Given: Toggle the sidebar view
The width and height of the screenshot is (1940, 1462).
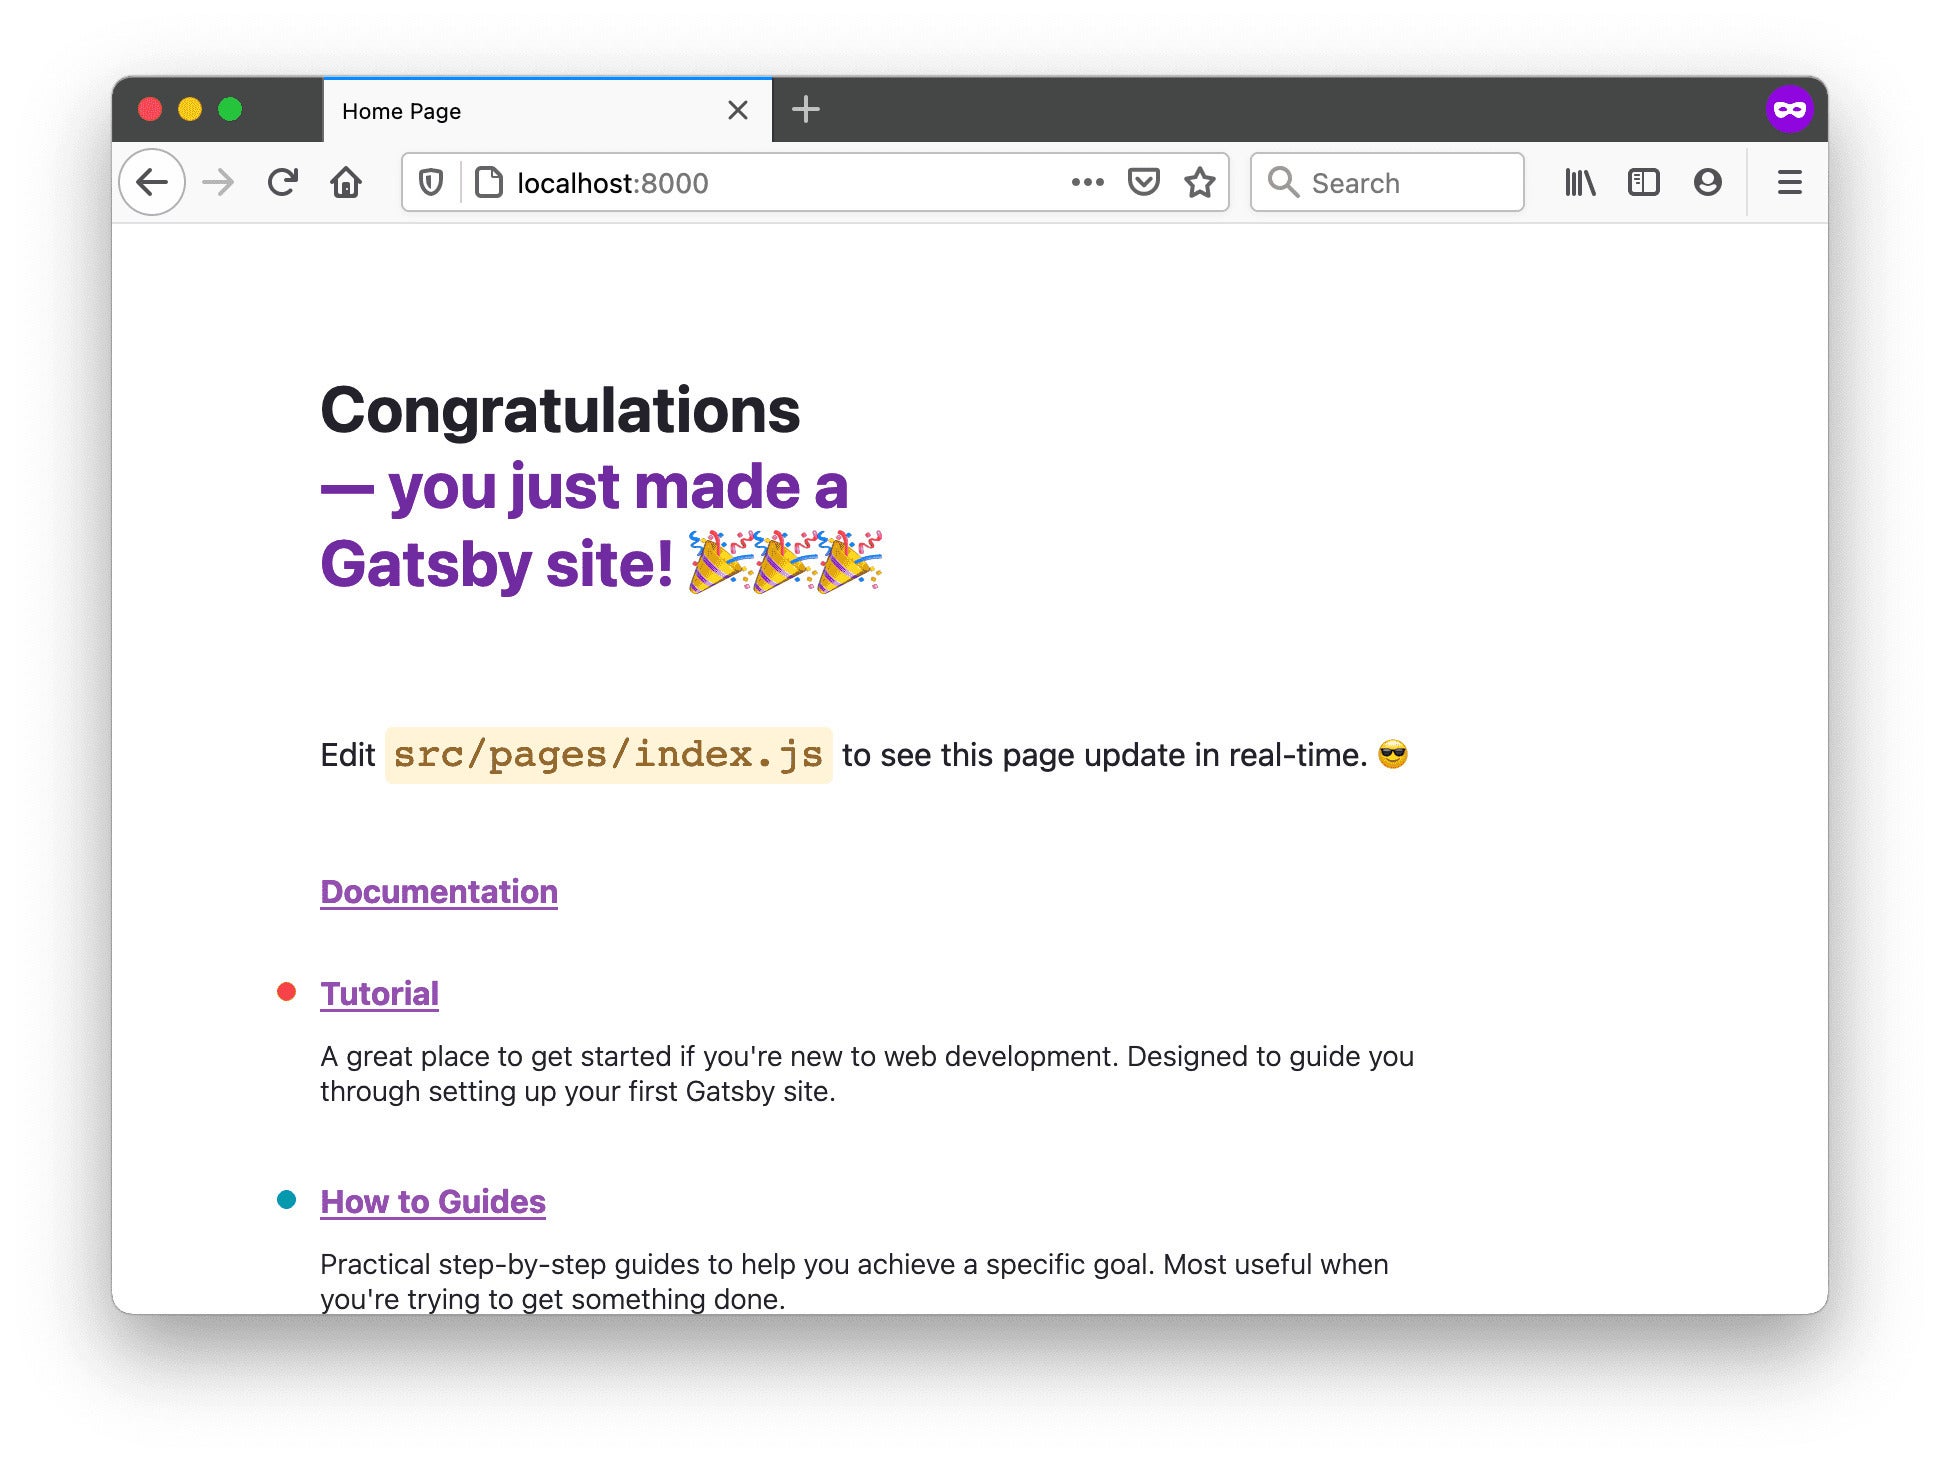Looking at the screenshot, I should 1643,182.
